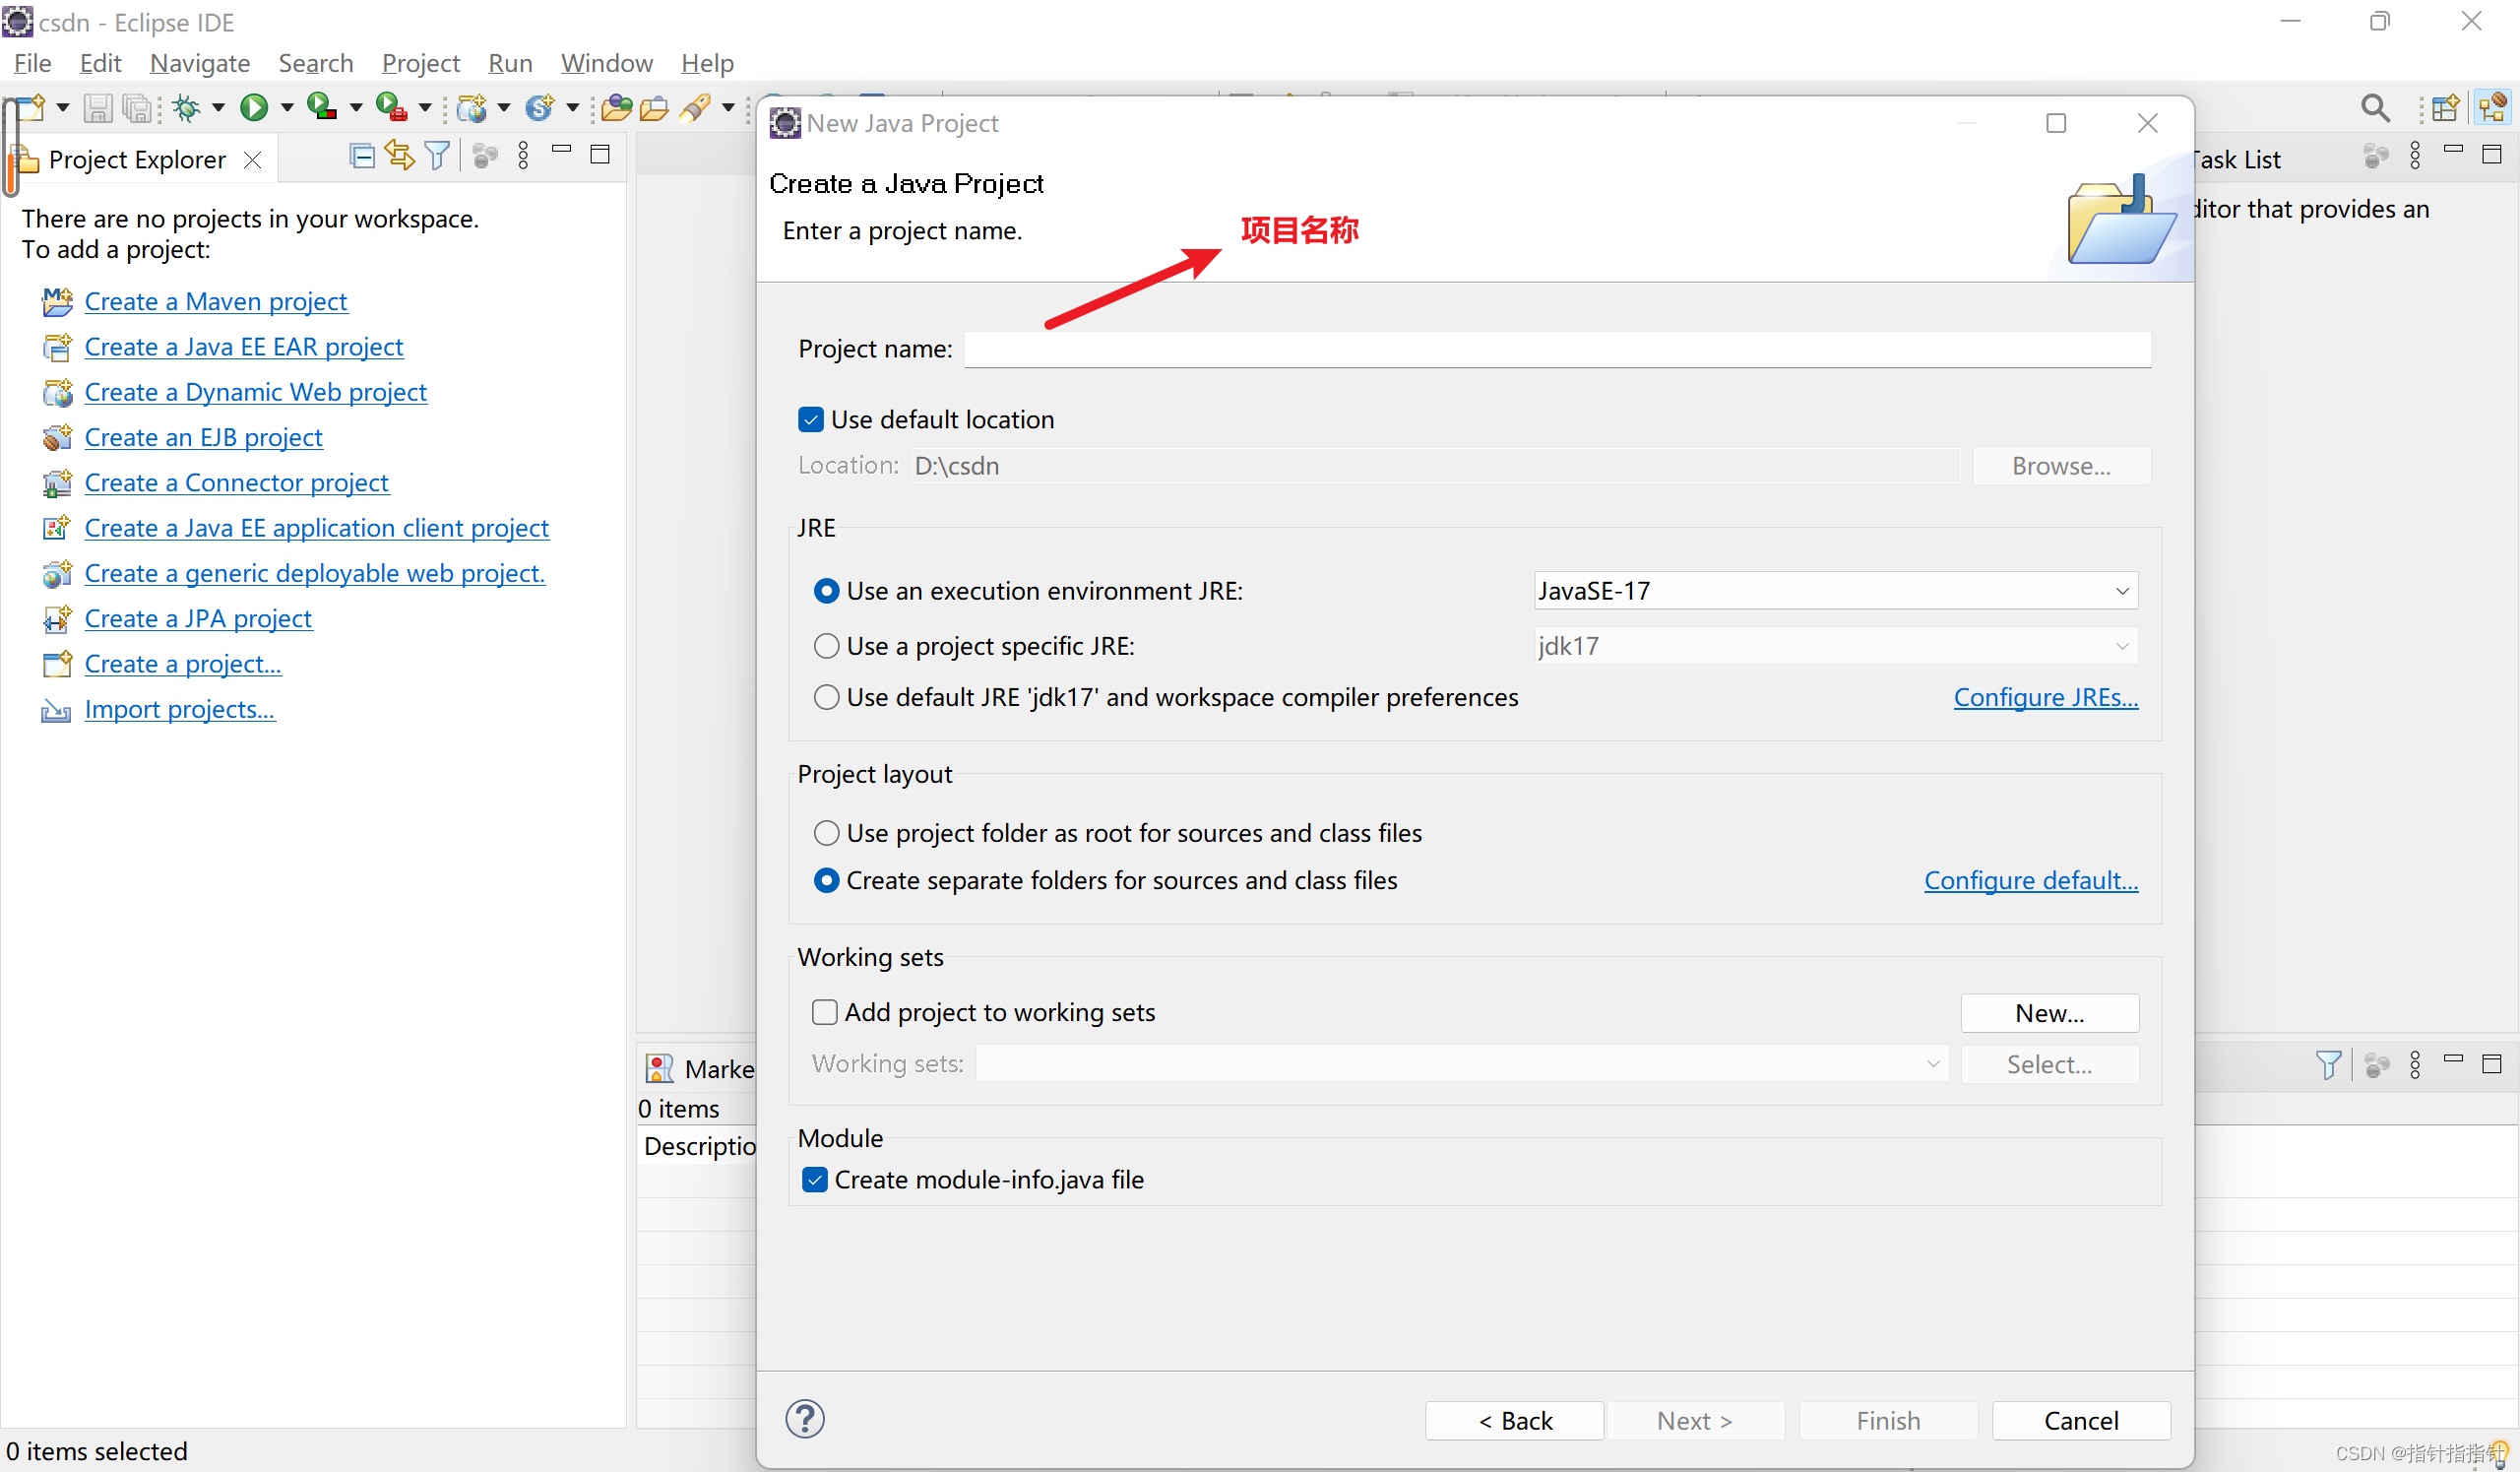The height and width of the screenshot is (1472, 2520).
Task: Select the Project Explorer tab
Action: click(137, 160)
